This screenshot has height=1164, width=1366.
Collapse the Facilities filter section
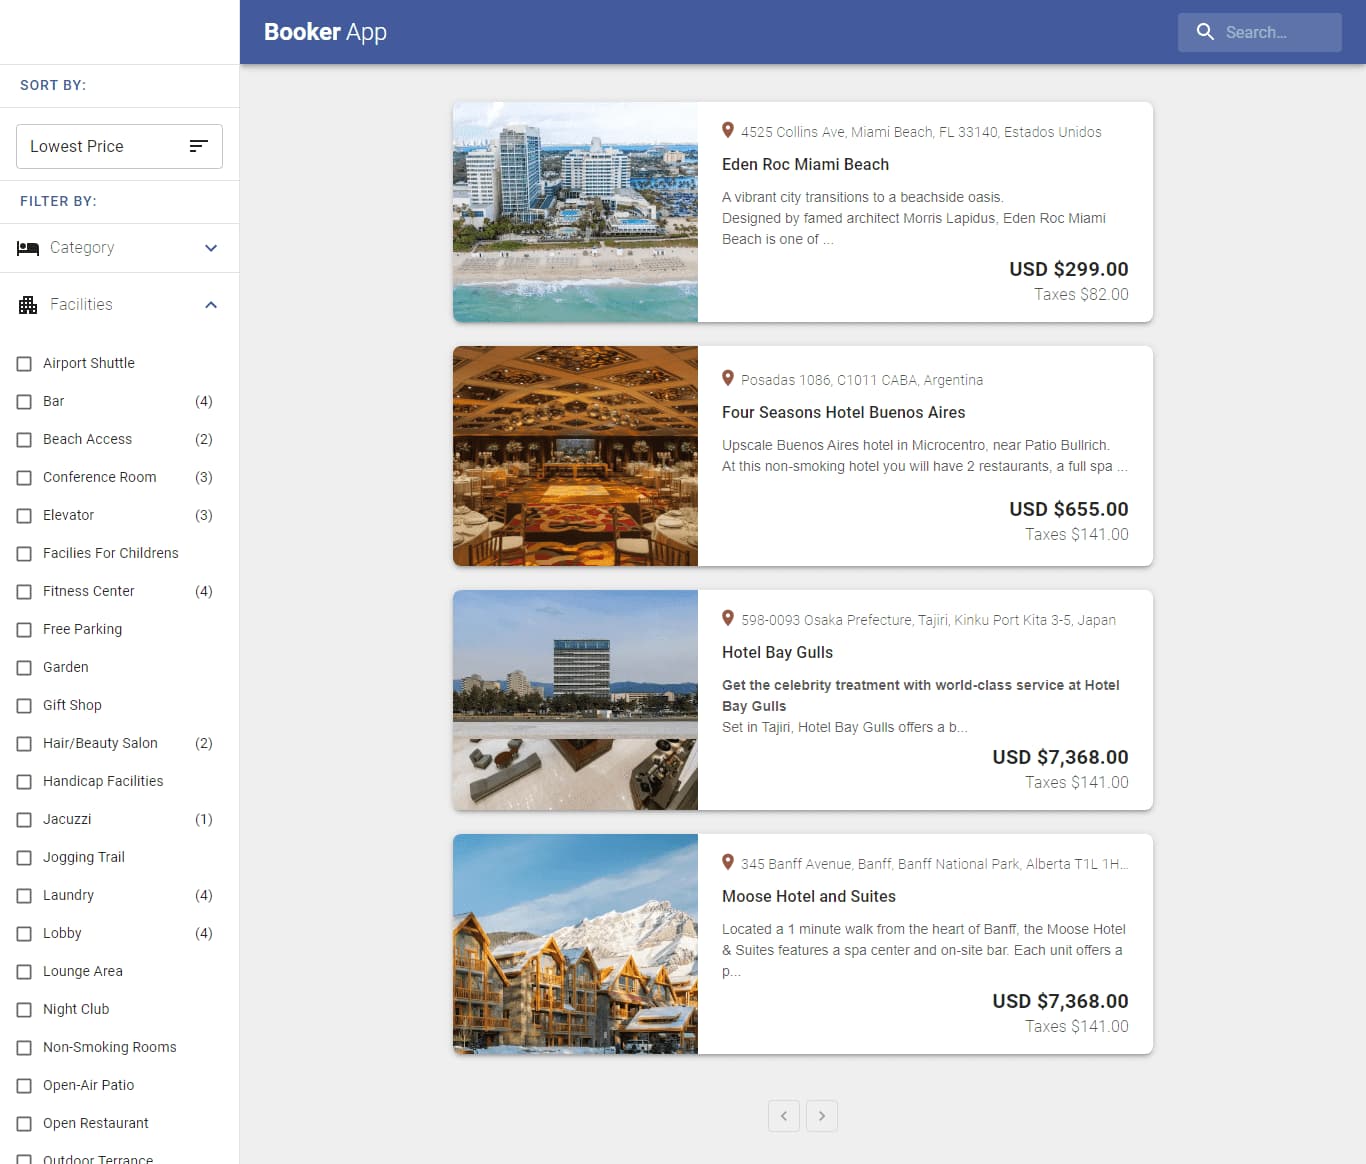pos(210,305)
